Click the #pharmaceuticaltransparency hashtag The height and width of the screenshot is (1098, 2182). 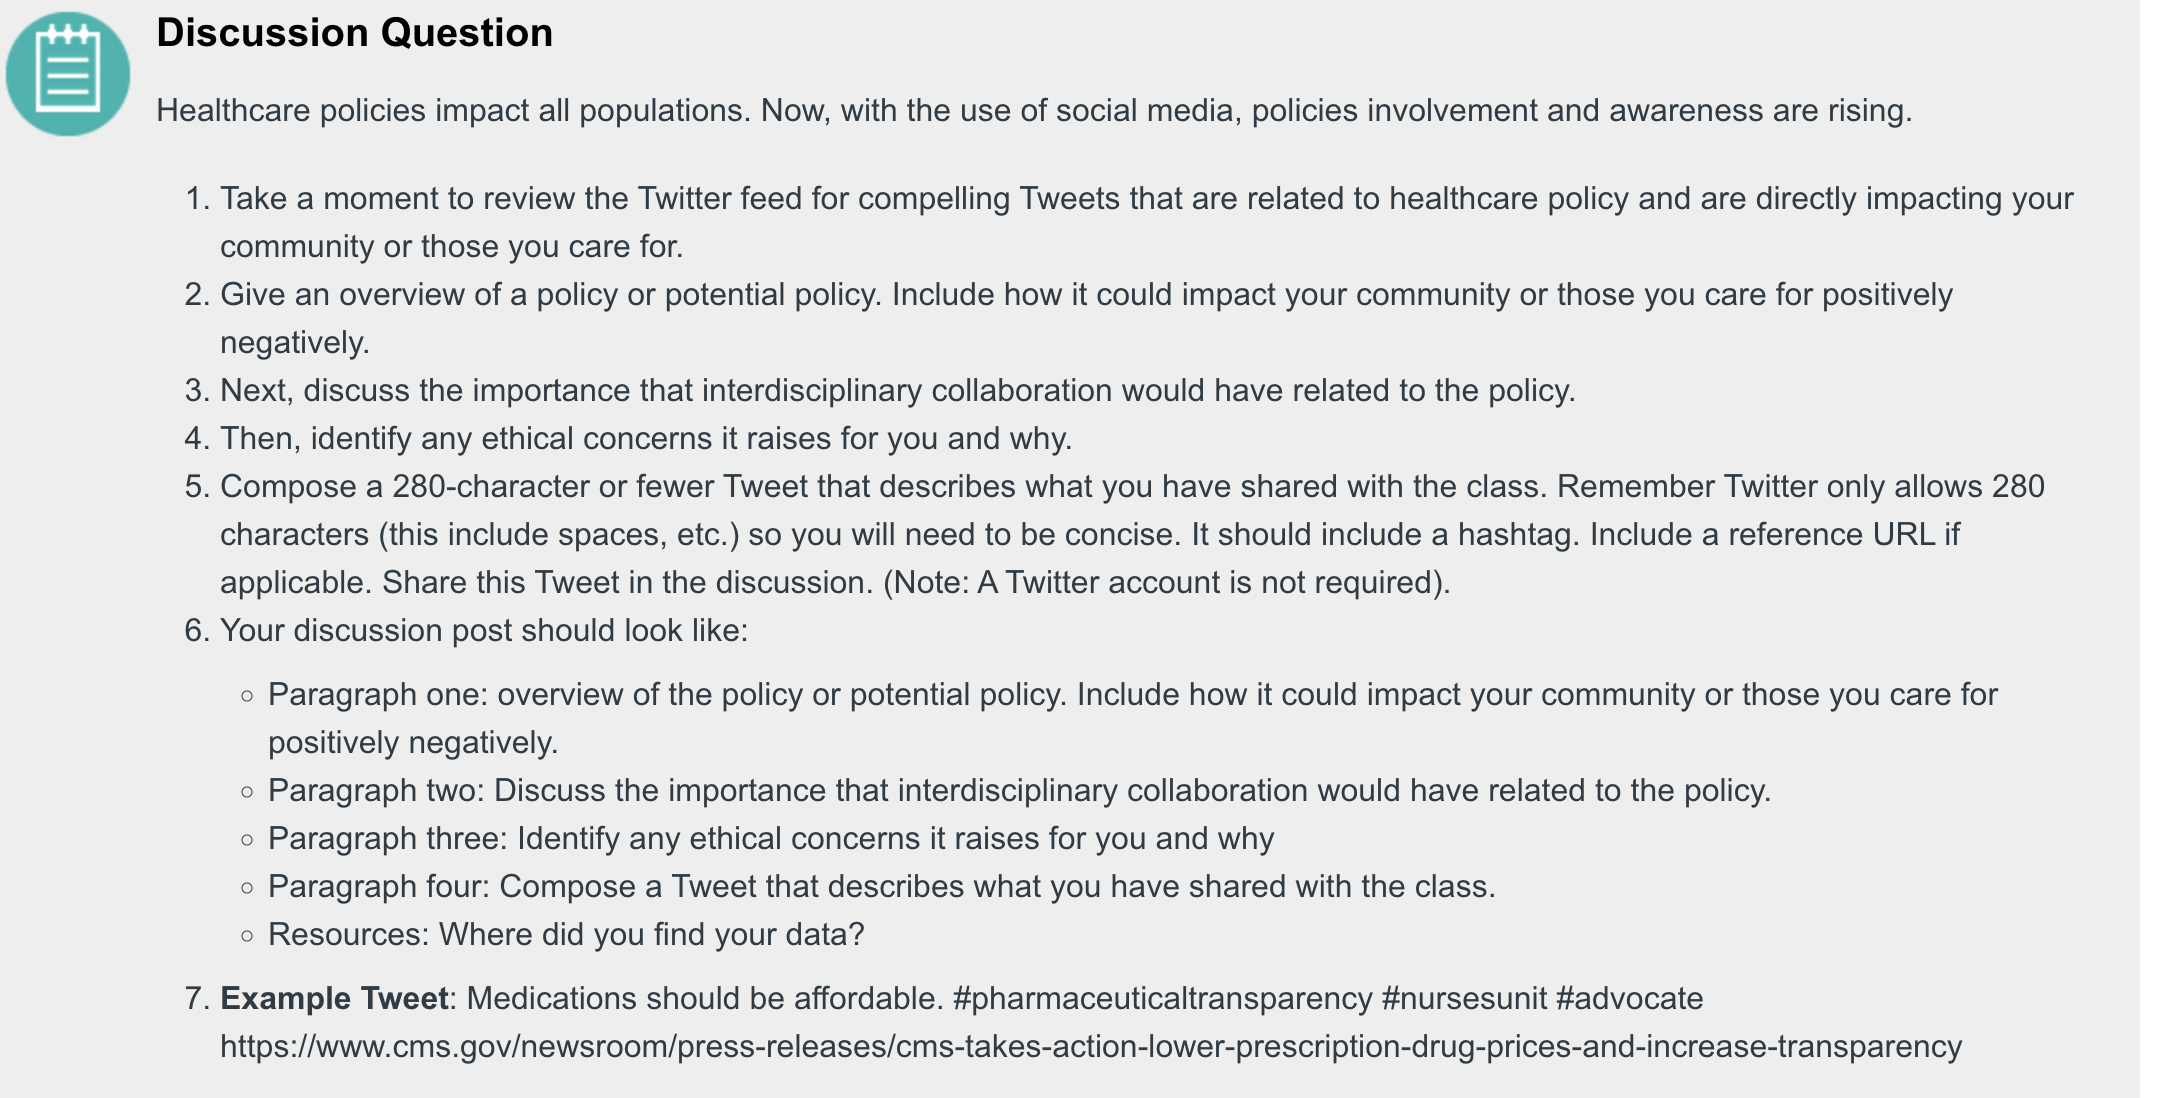click(1162, 998)
